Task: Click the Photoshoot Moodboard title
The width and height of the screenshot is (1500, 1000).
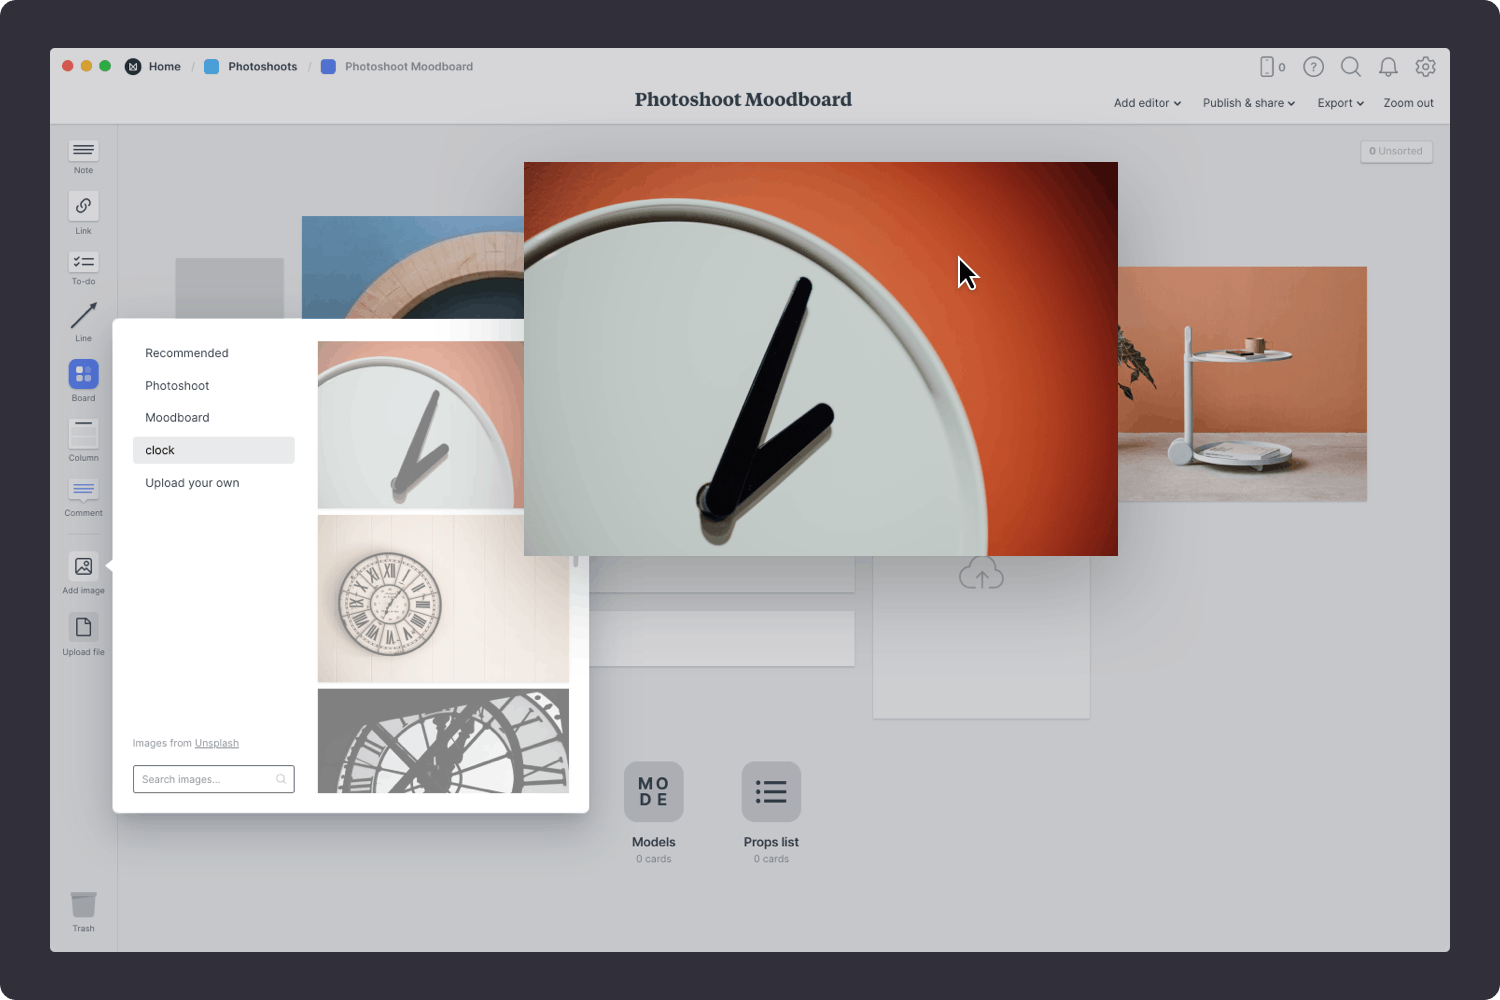Action: click(x=743, y=99)
